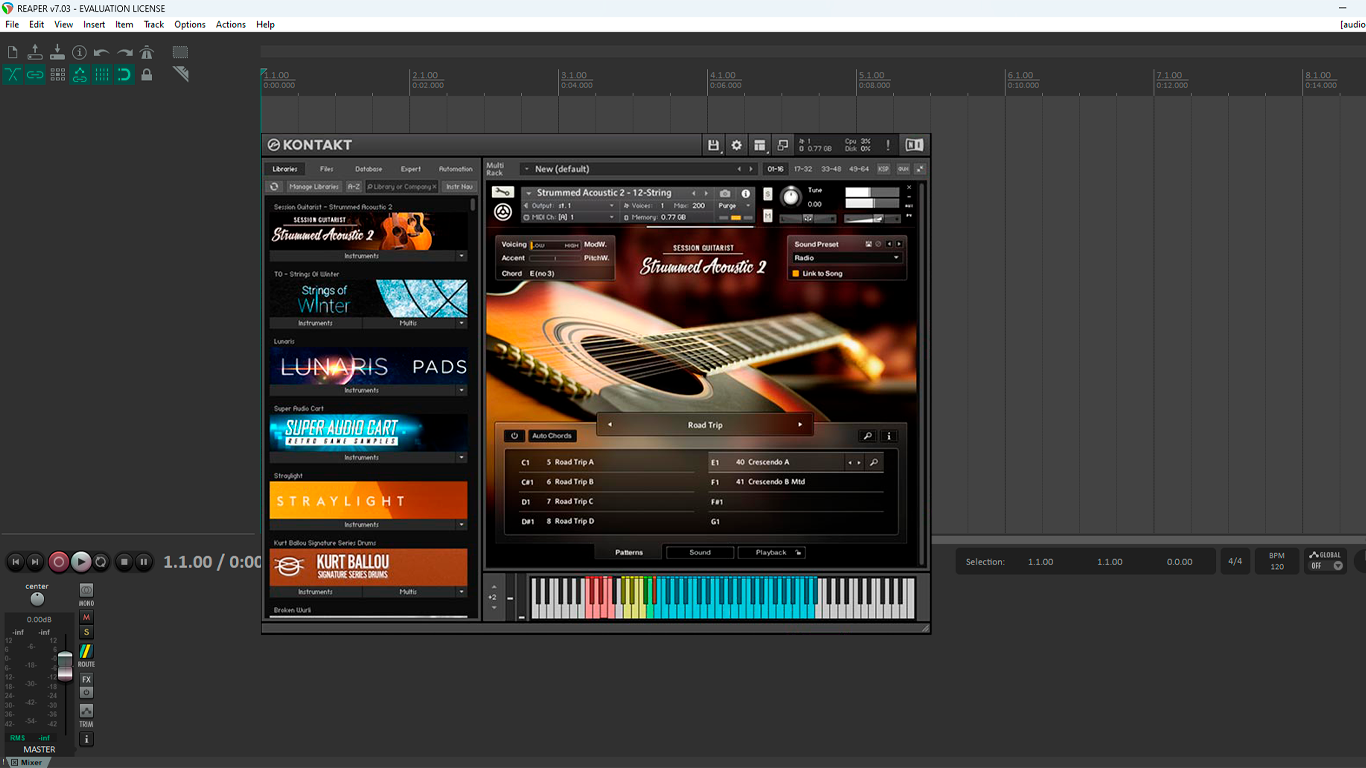Click Manage Libraries button
Image resolution: width=1366 pixels, height=768 pixels.
tap(314, 186)
